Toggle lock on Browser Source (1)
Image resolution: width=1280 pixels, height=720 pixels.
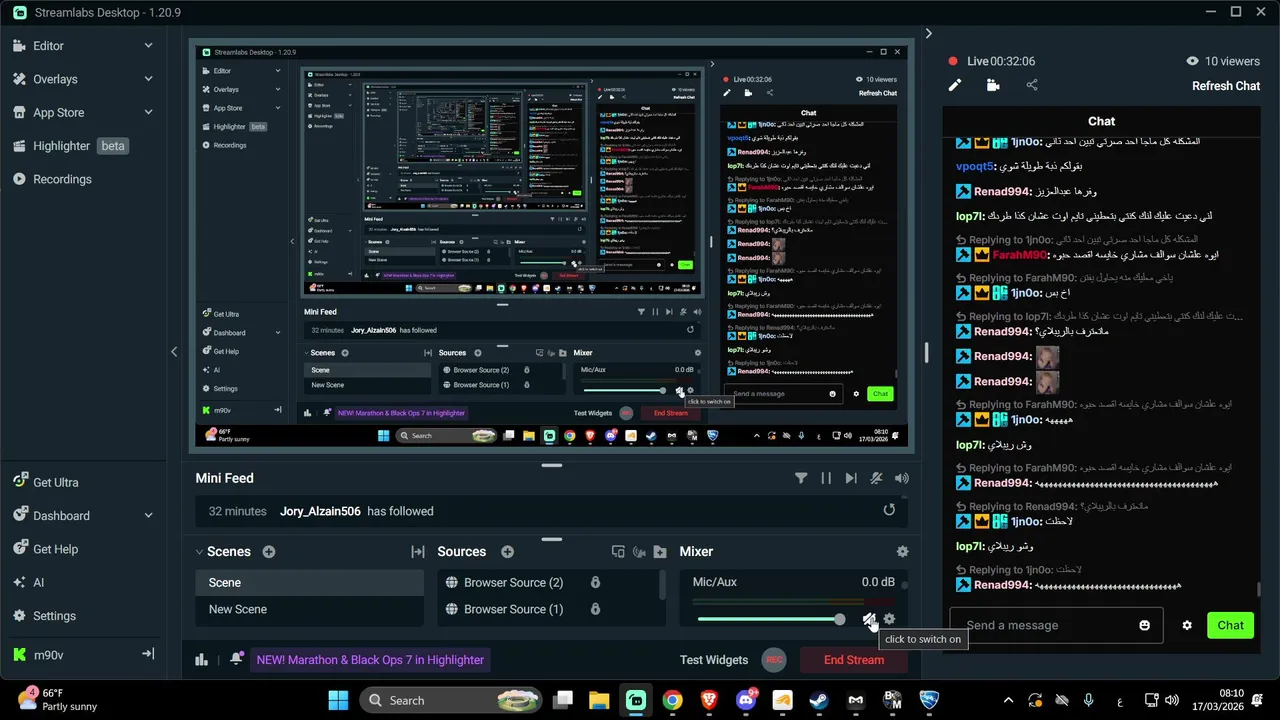pyautogui.click(x=595, y=609)
